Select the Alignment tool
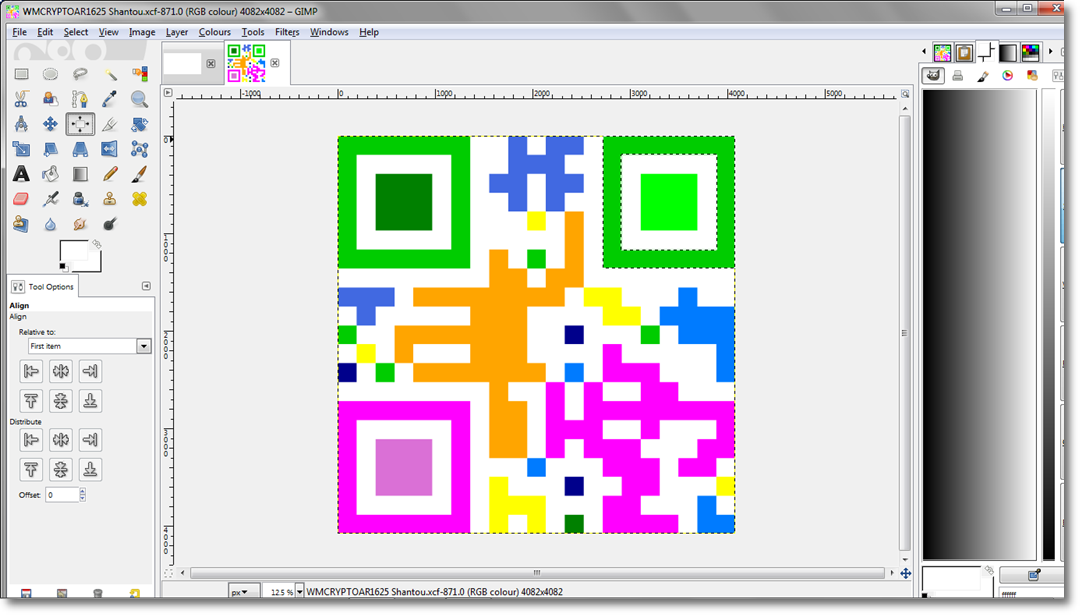 (80, 124)
